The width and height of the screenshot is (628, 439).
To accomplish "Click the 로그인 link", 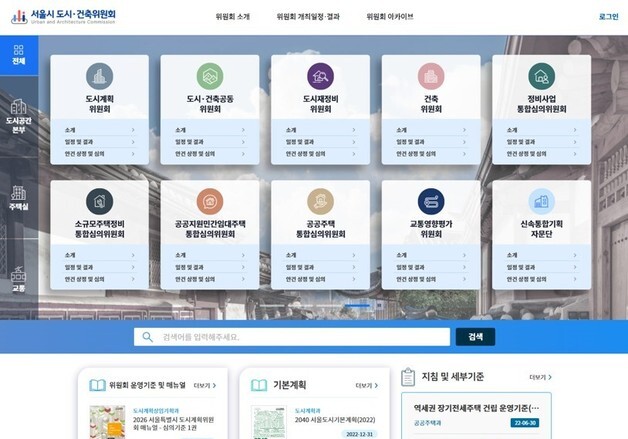I will coord(608,17).
